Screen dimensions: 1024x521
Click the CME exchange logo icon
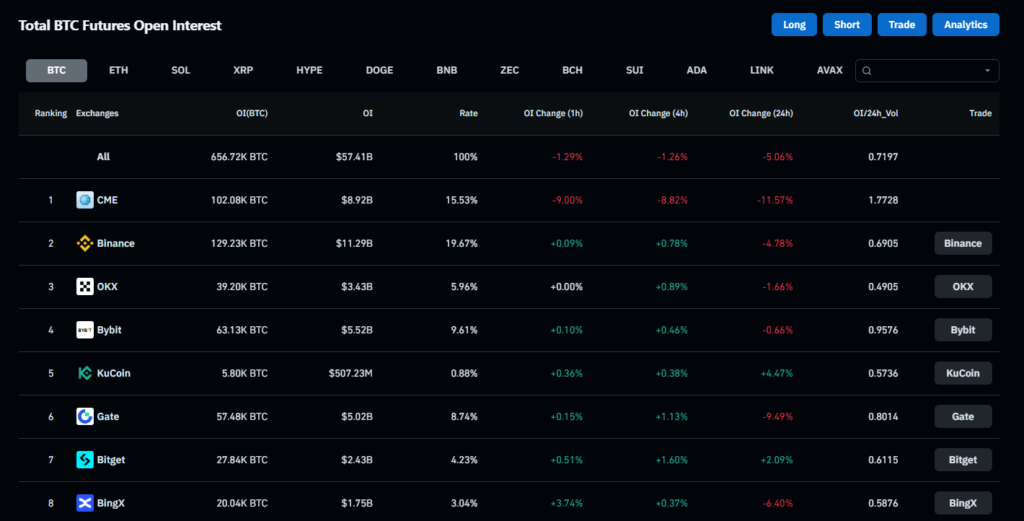(85, 200)
